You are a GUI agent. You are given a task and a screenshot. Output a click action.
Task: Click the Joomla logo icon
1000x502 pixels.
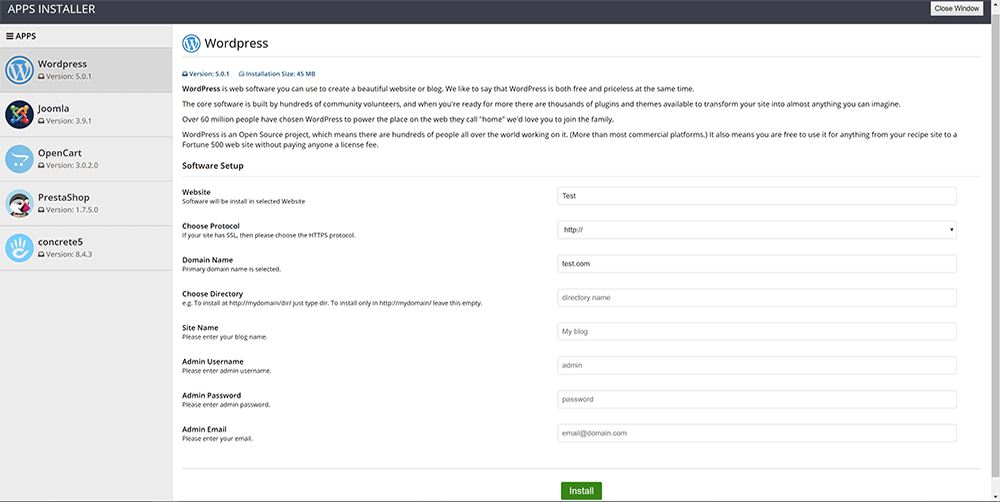tap(19, 114)
